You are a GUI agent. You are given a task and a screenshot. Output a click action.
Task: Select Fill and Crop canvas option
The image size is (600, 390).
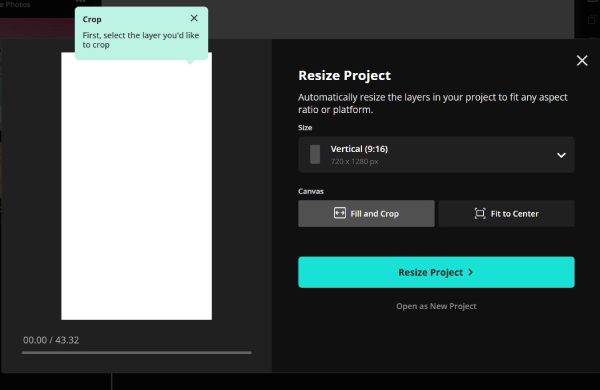click(x=366, y=214)
